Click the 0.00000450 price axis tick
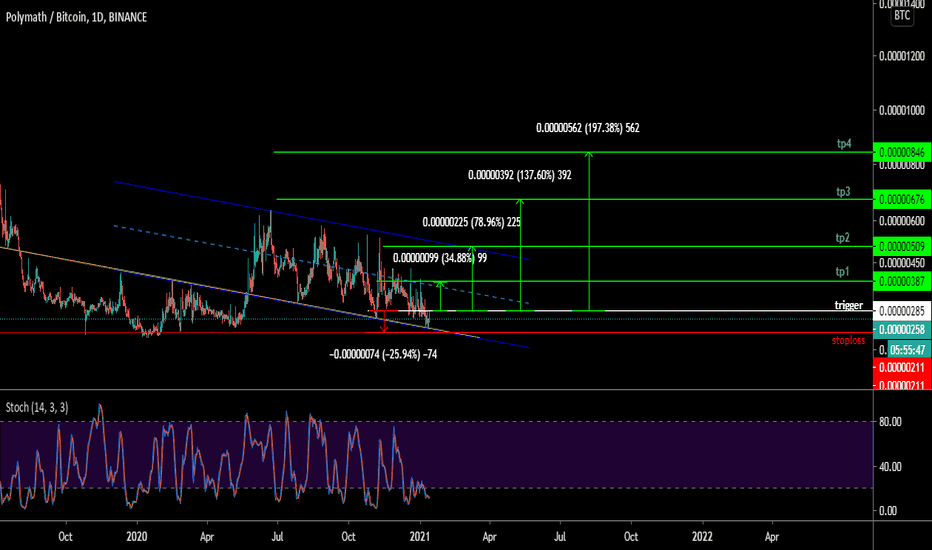The image size is (932, 550). click(902, 263)
